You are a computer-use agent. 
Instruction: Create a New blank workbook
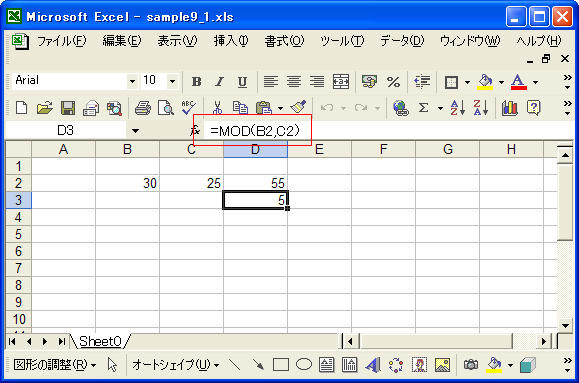21,108
